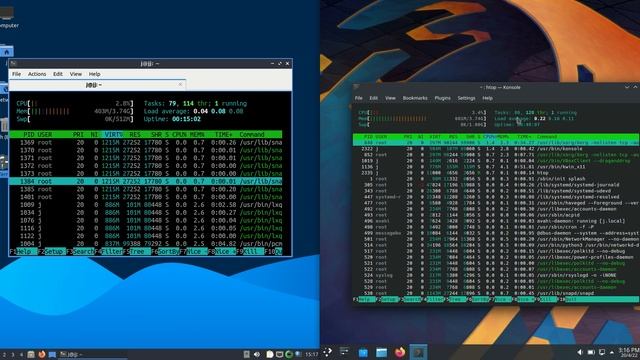The width and height of the screenshot is (640, 360).
Task: Click the battery icon in the KDE system tray
Action: (x=591, y=352)
